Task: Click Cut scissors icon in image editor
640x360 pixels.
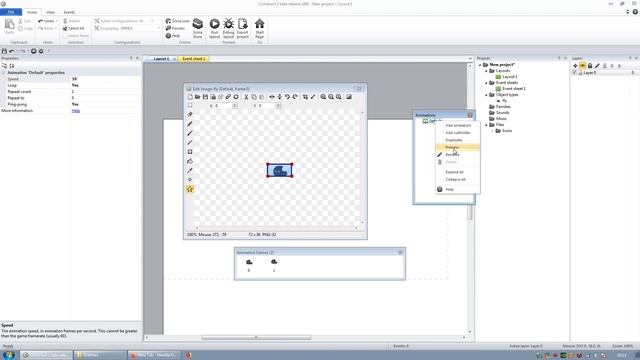Action: [x=246, y=97]
